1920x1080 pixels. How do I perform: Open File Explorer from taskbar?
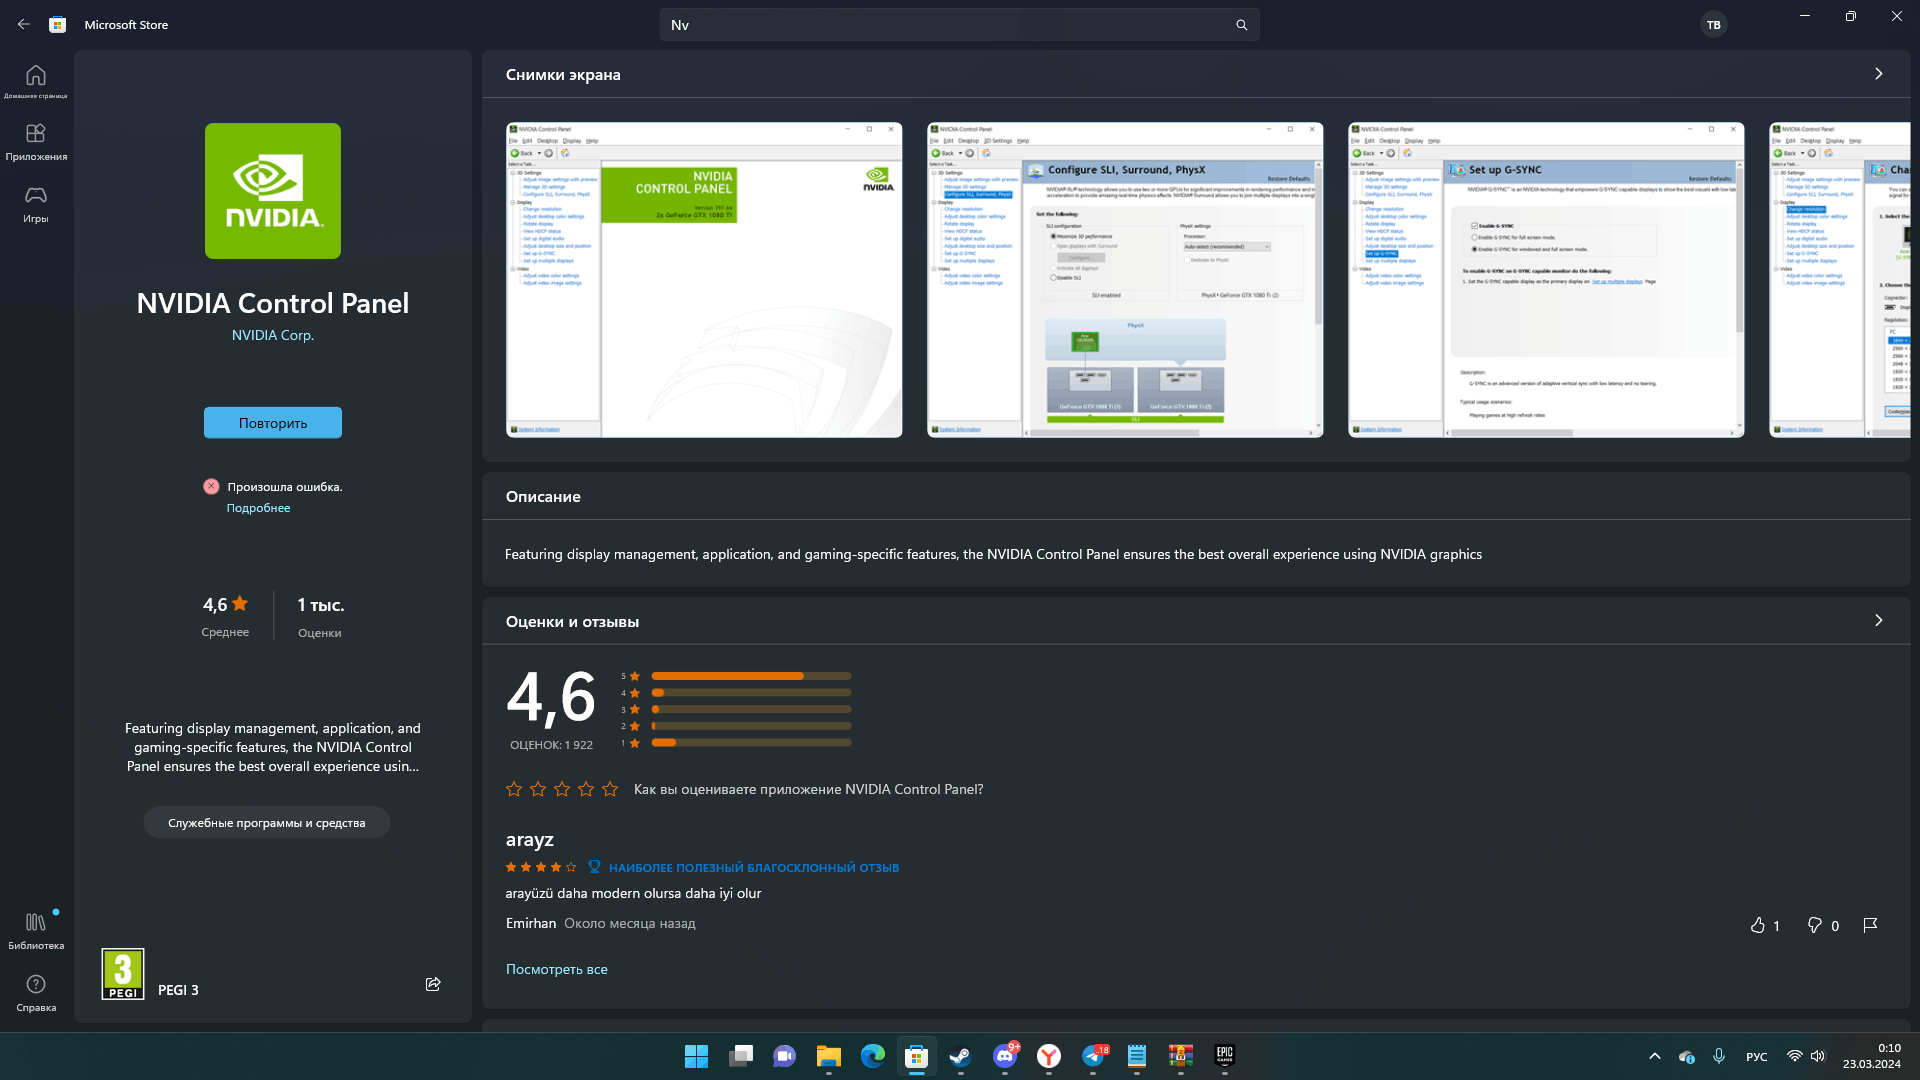tap(828, 1056)
